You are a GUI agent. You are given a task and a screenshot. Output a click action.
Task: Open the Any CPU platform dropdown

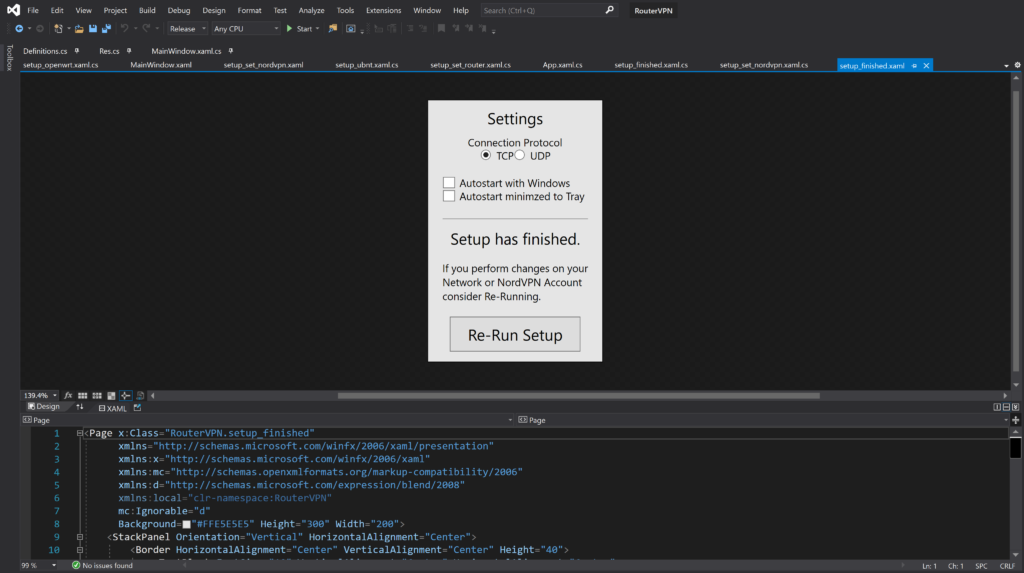tap(245, 29)
